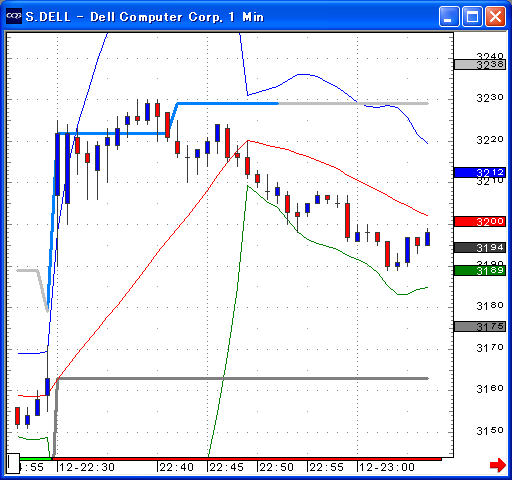Click the 22:55 time axis label
Image resolution: width=512 pixels, height=480 pixels.
(x=326, y=467)
